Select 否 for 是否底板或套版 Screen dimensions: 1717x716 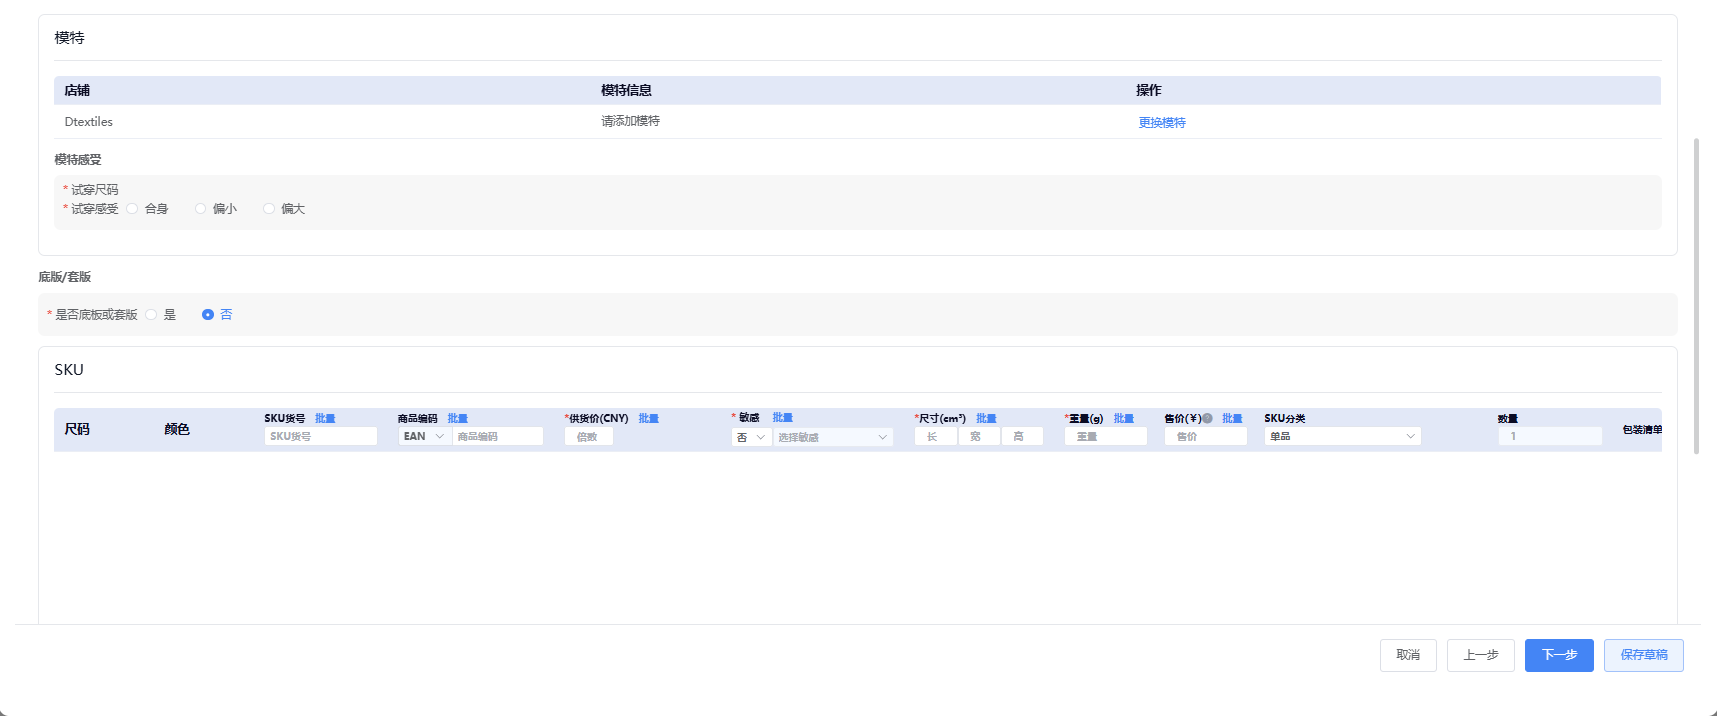(208, 315)
